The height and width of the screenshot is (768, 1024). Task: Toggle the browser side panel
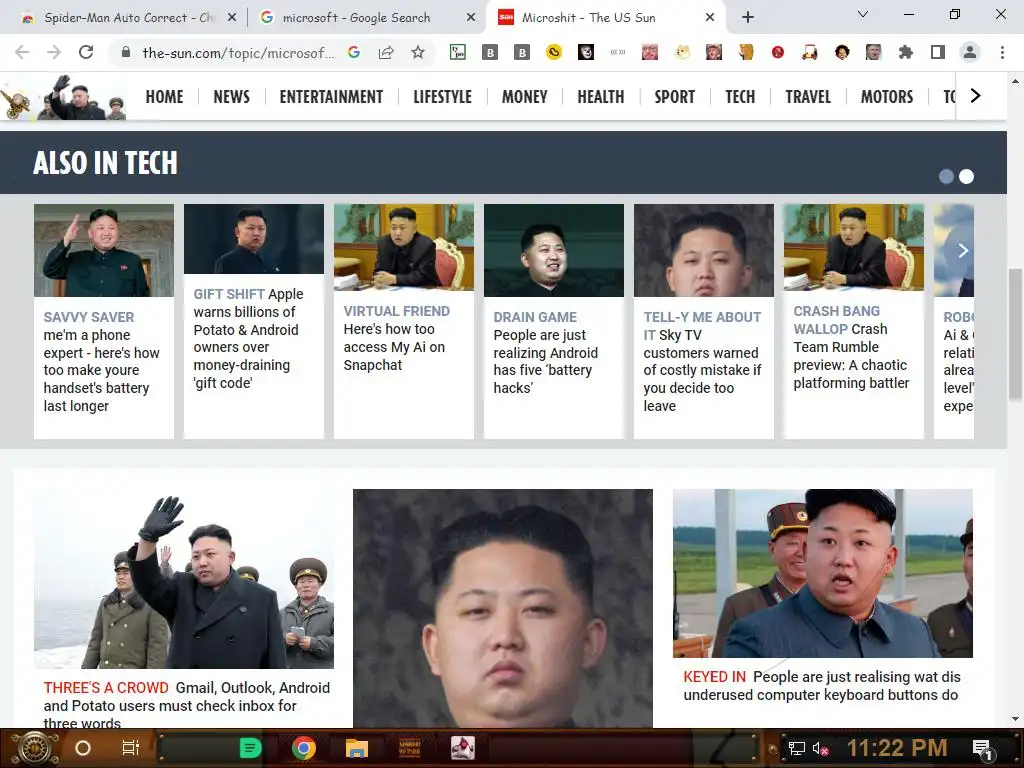[938, 52]
